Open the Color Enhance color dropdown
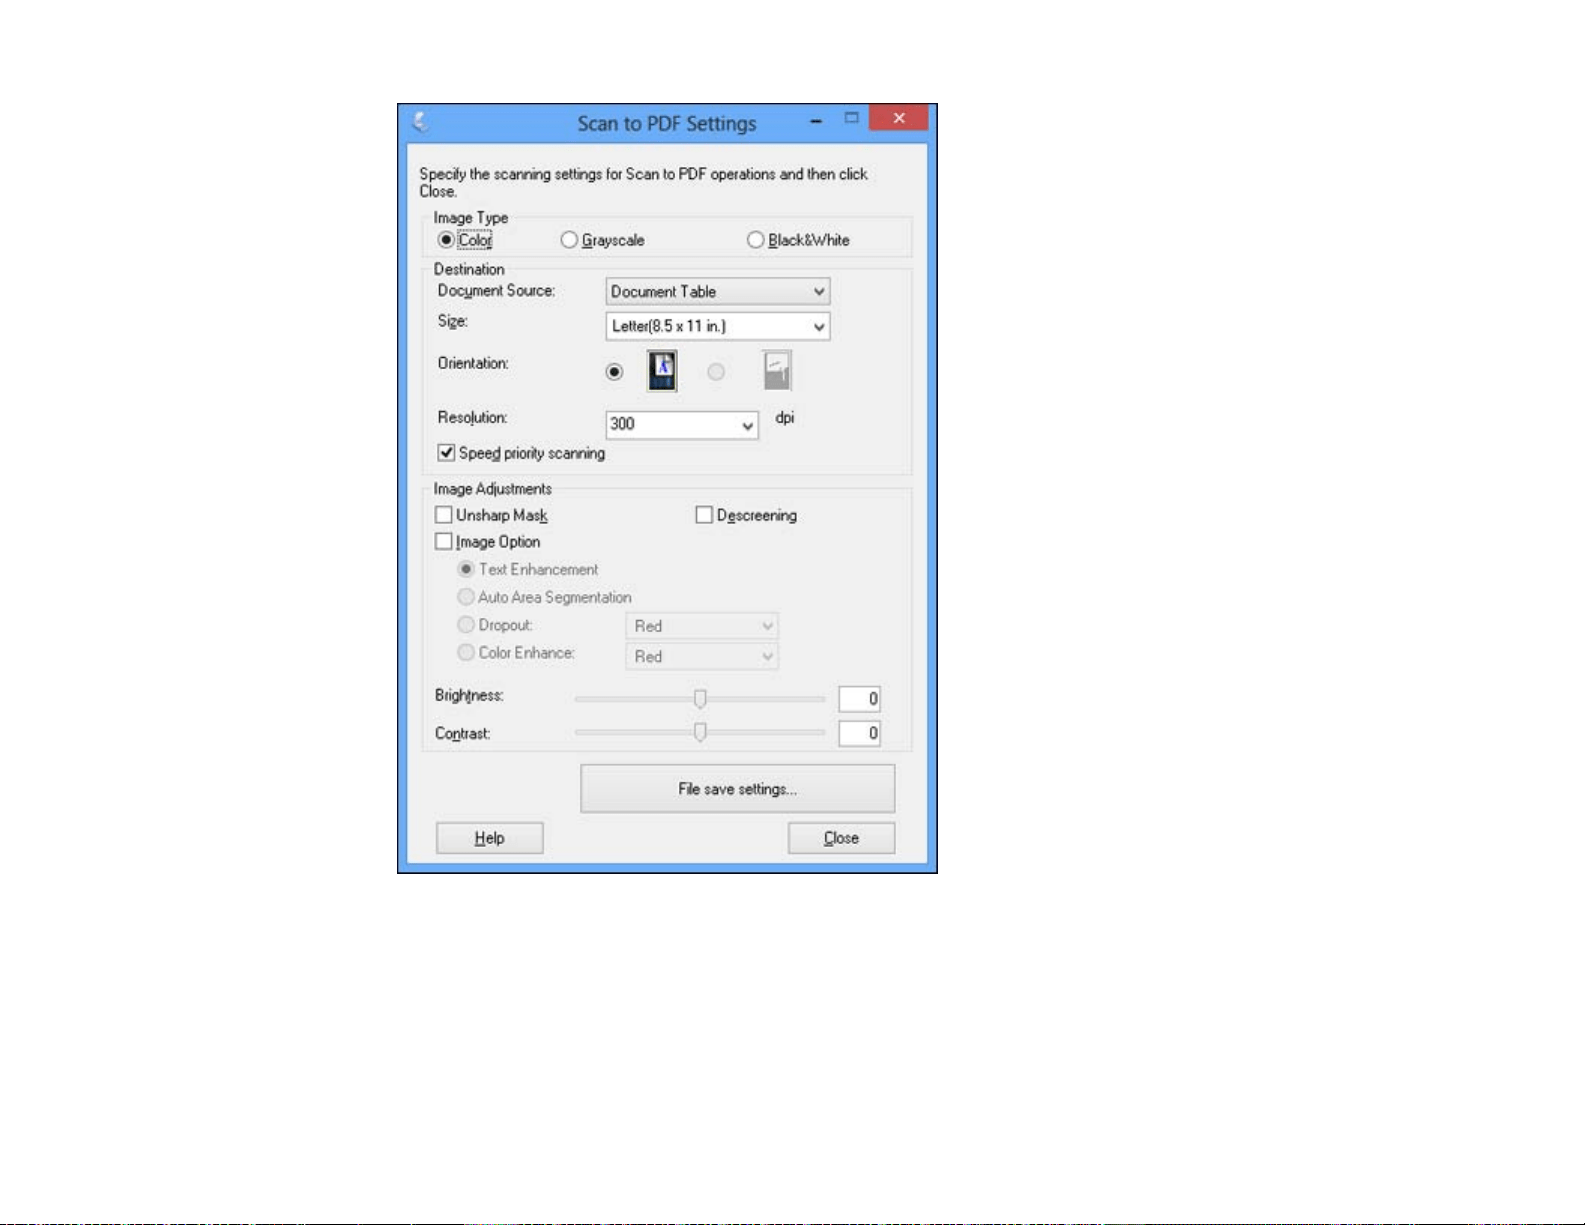1585x1225 pixels. point(702,656)
